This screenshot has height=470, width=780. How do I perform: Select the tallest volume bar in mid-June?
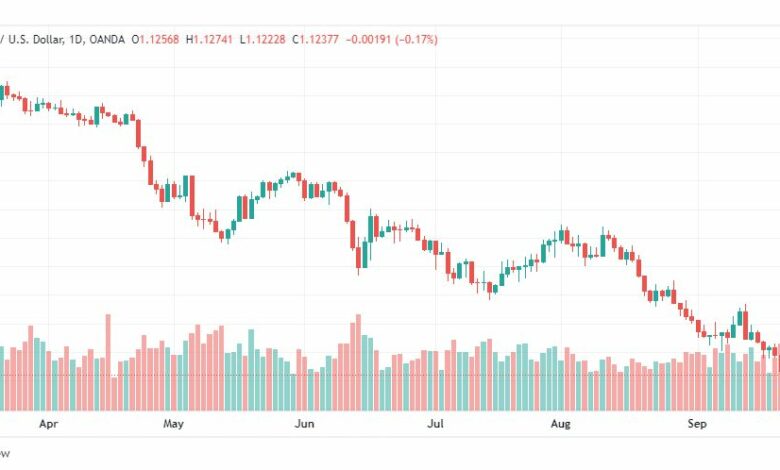[358, 362]
